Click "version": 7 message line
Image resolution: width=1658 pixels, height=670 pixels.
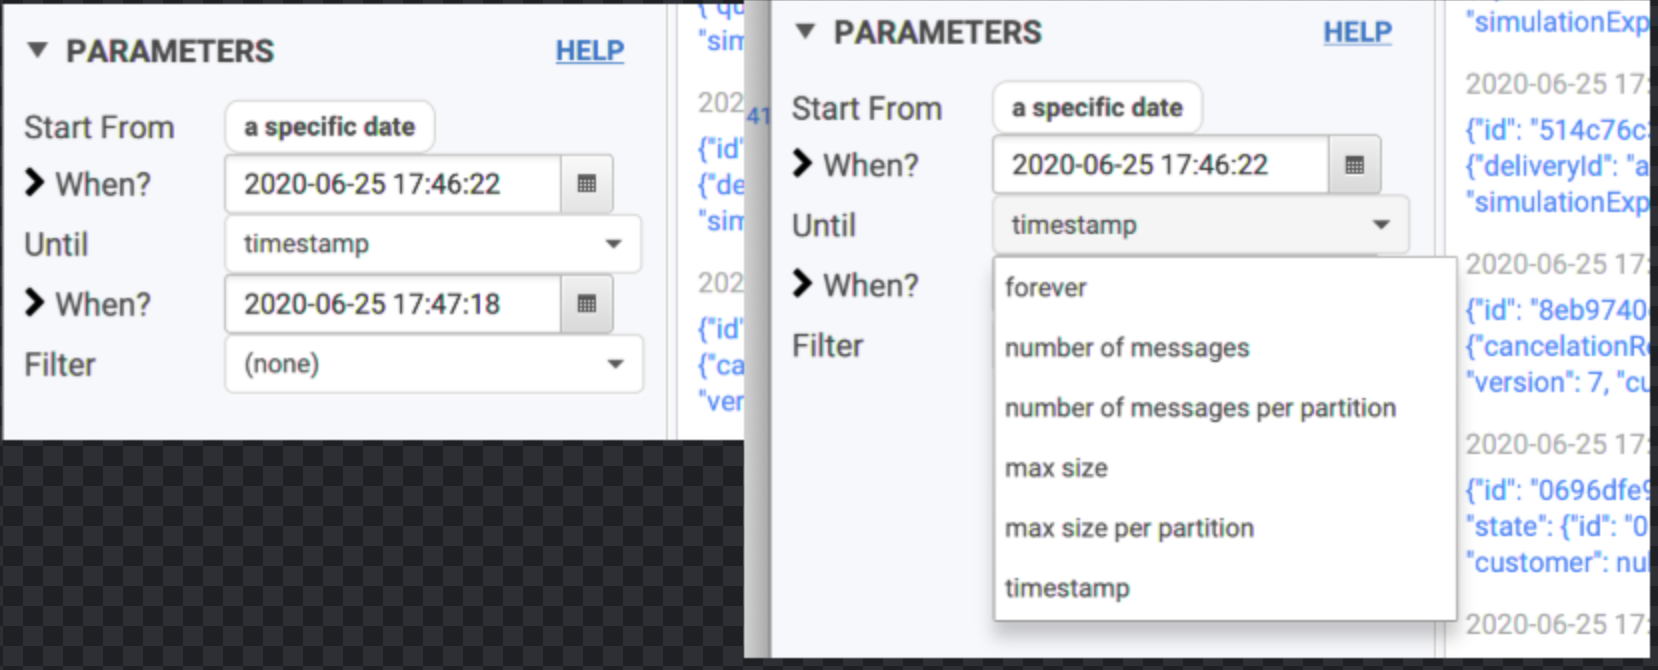(1556, 382)
